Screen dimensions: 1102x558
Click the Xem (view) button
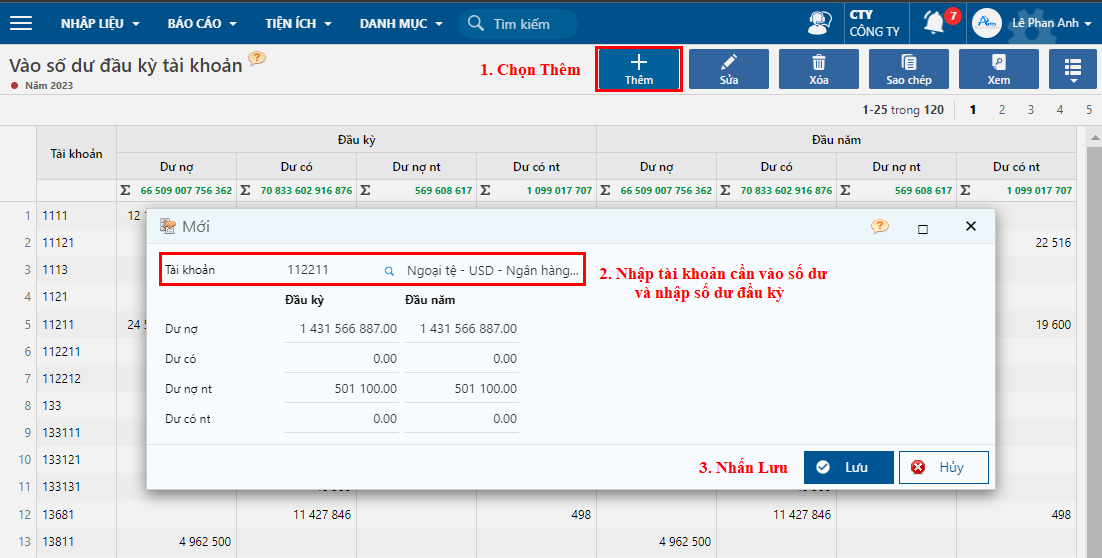(x=999, y=69)
